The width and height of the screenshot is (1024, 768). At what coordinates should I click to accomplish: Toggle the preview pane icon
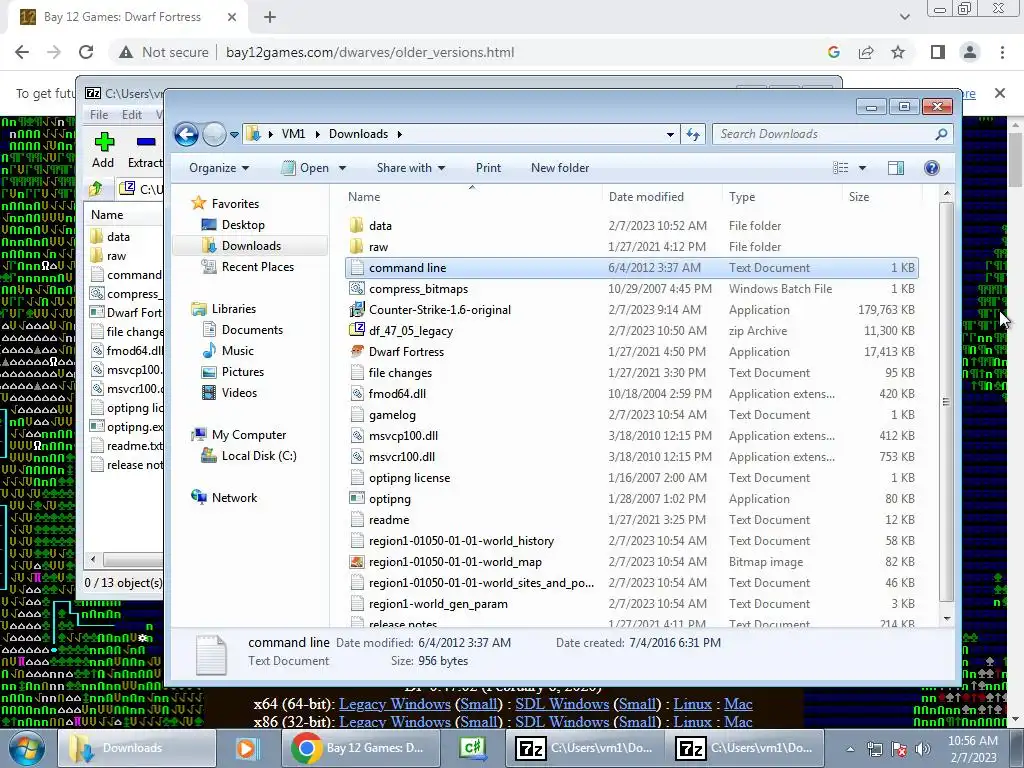[896, 168]
